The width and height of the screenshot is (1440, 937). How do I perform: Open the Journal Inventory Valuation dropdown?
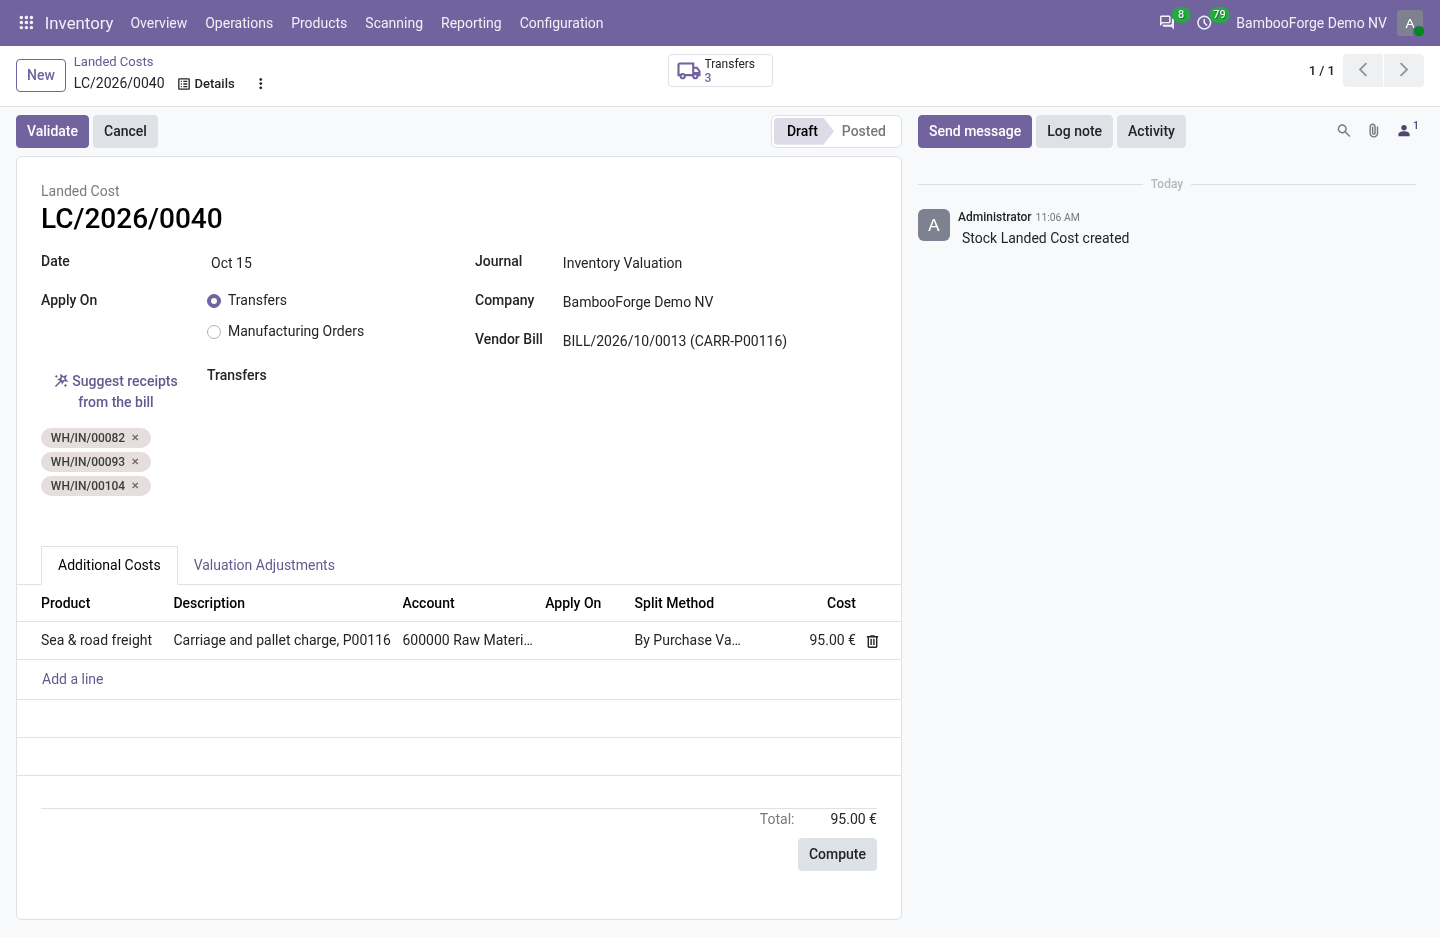click(719, 263)
